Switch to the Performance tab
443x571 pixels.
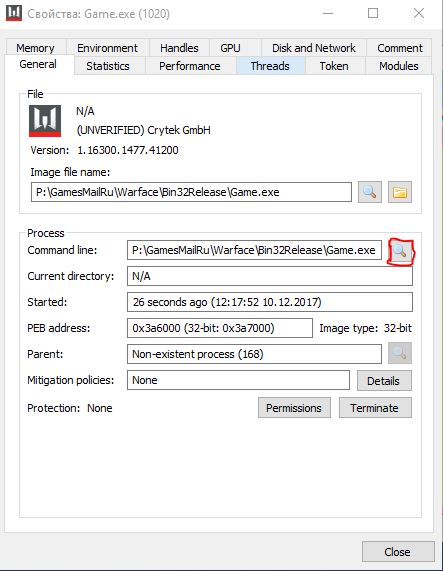(190, 66)
